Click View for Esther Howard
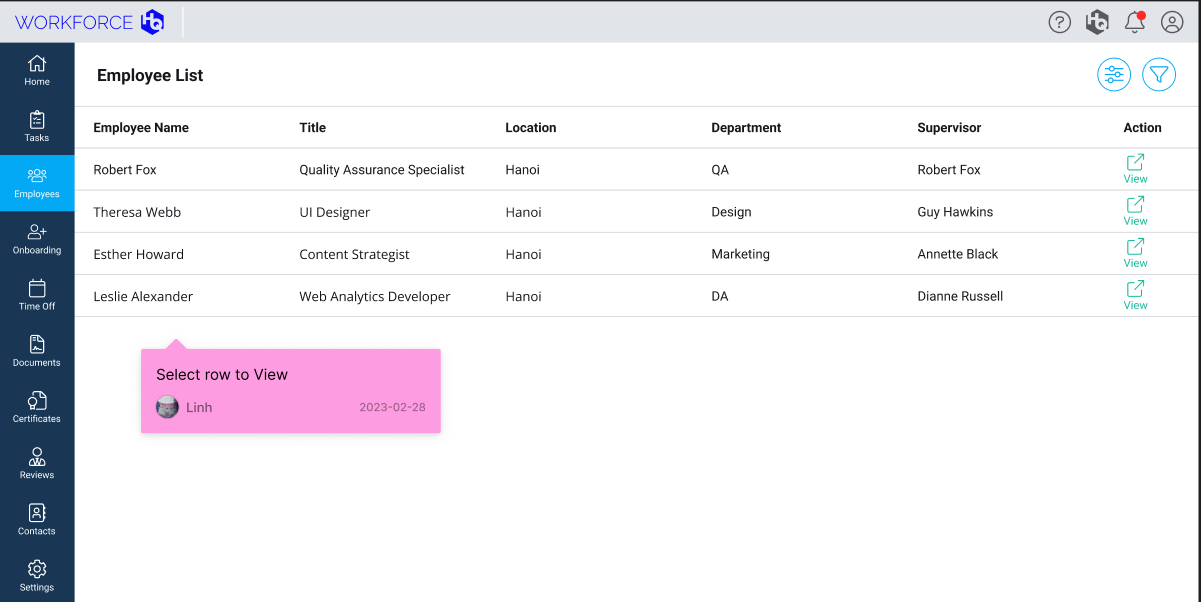The height and width of the screenshot is (602, 1201). pyautogui.click(x=1135, y=252)
